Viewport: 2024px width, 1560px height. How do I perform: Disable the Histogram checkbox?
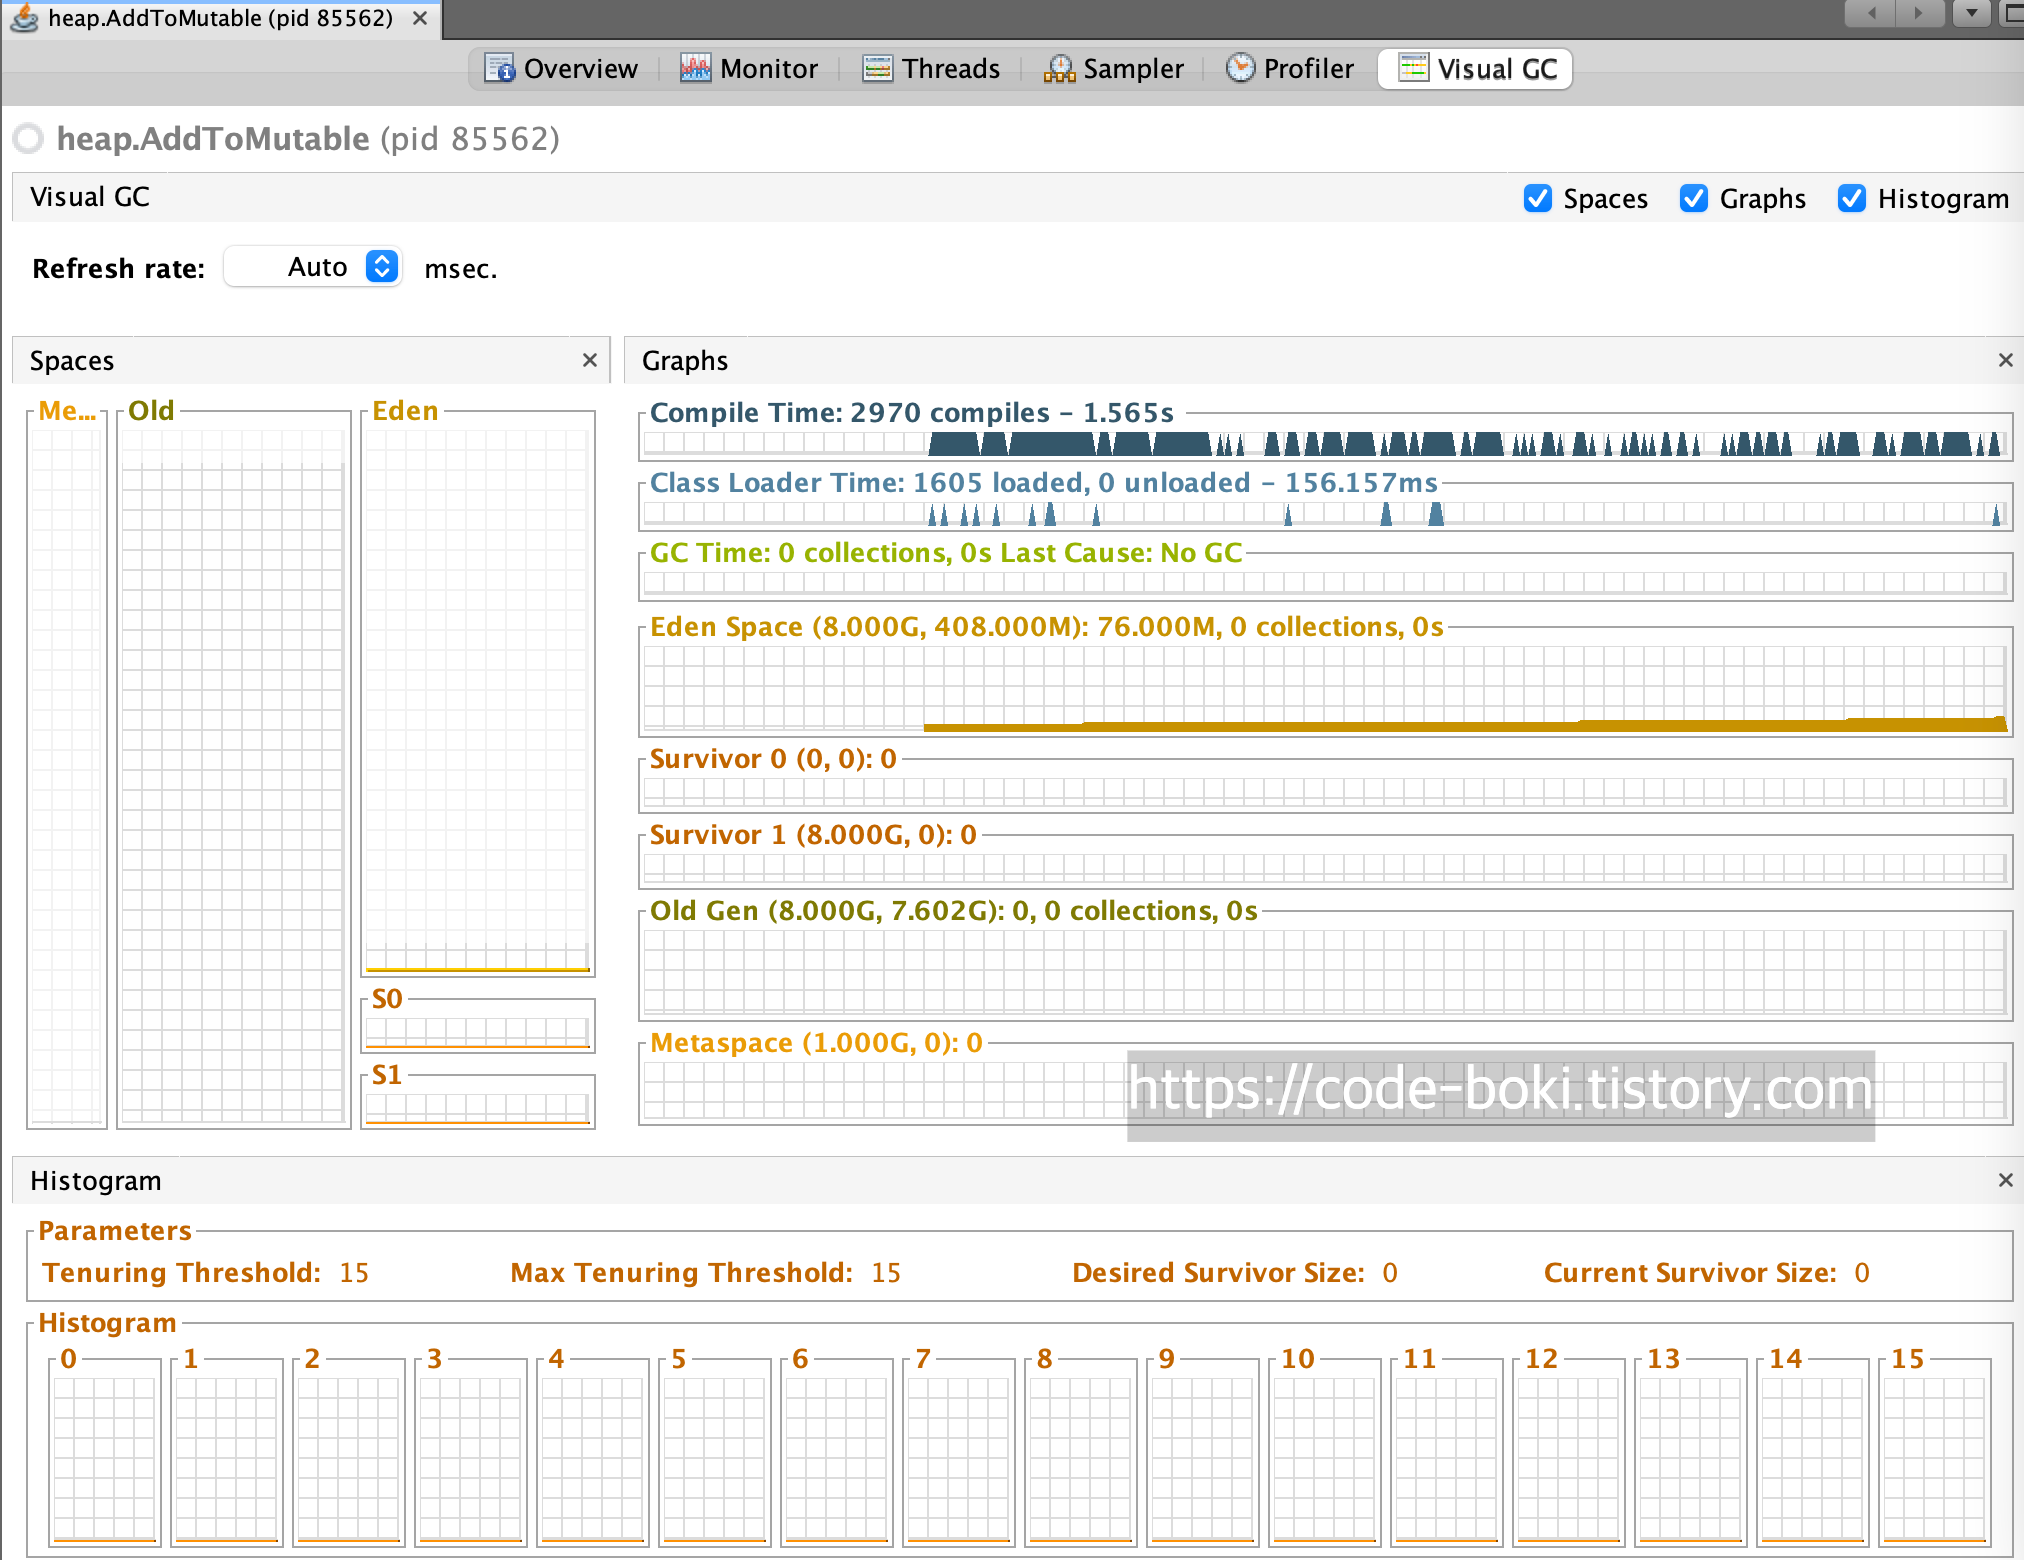pyautogui.click(x=1851, y=198)
